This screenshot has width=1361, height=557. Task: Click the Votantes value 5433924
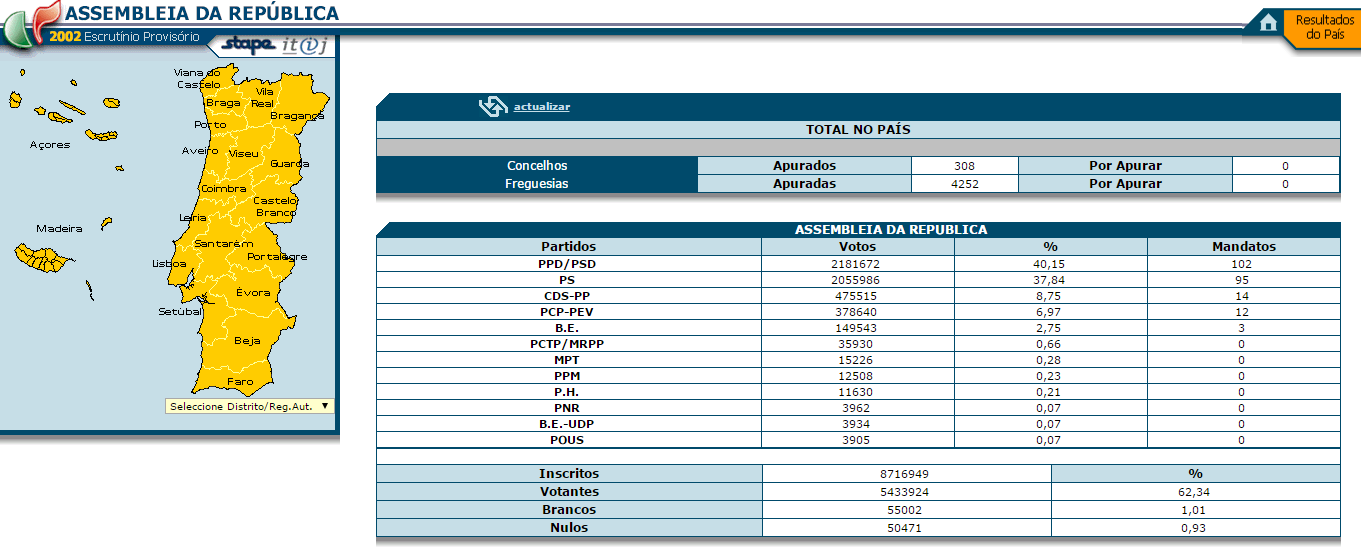[907, 492]
